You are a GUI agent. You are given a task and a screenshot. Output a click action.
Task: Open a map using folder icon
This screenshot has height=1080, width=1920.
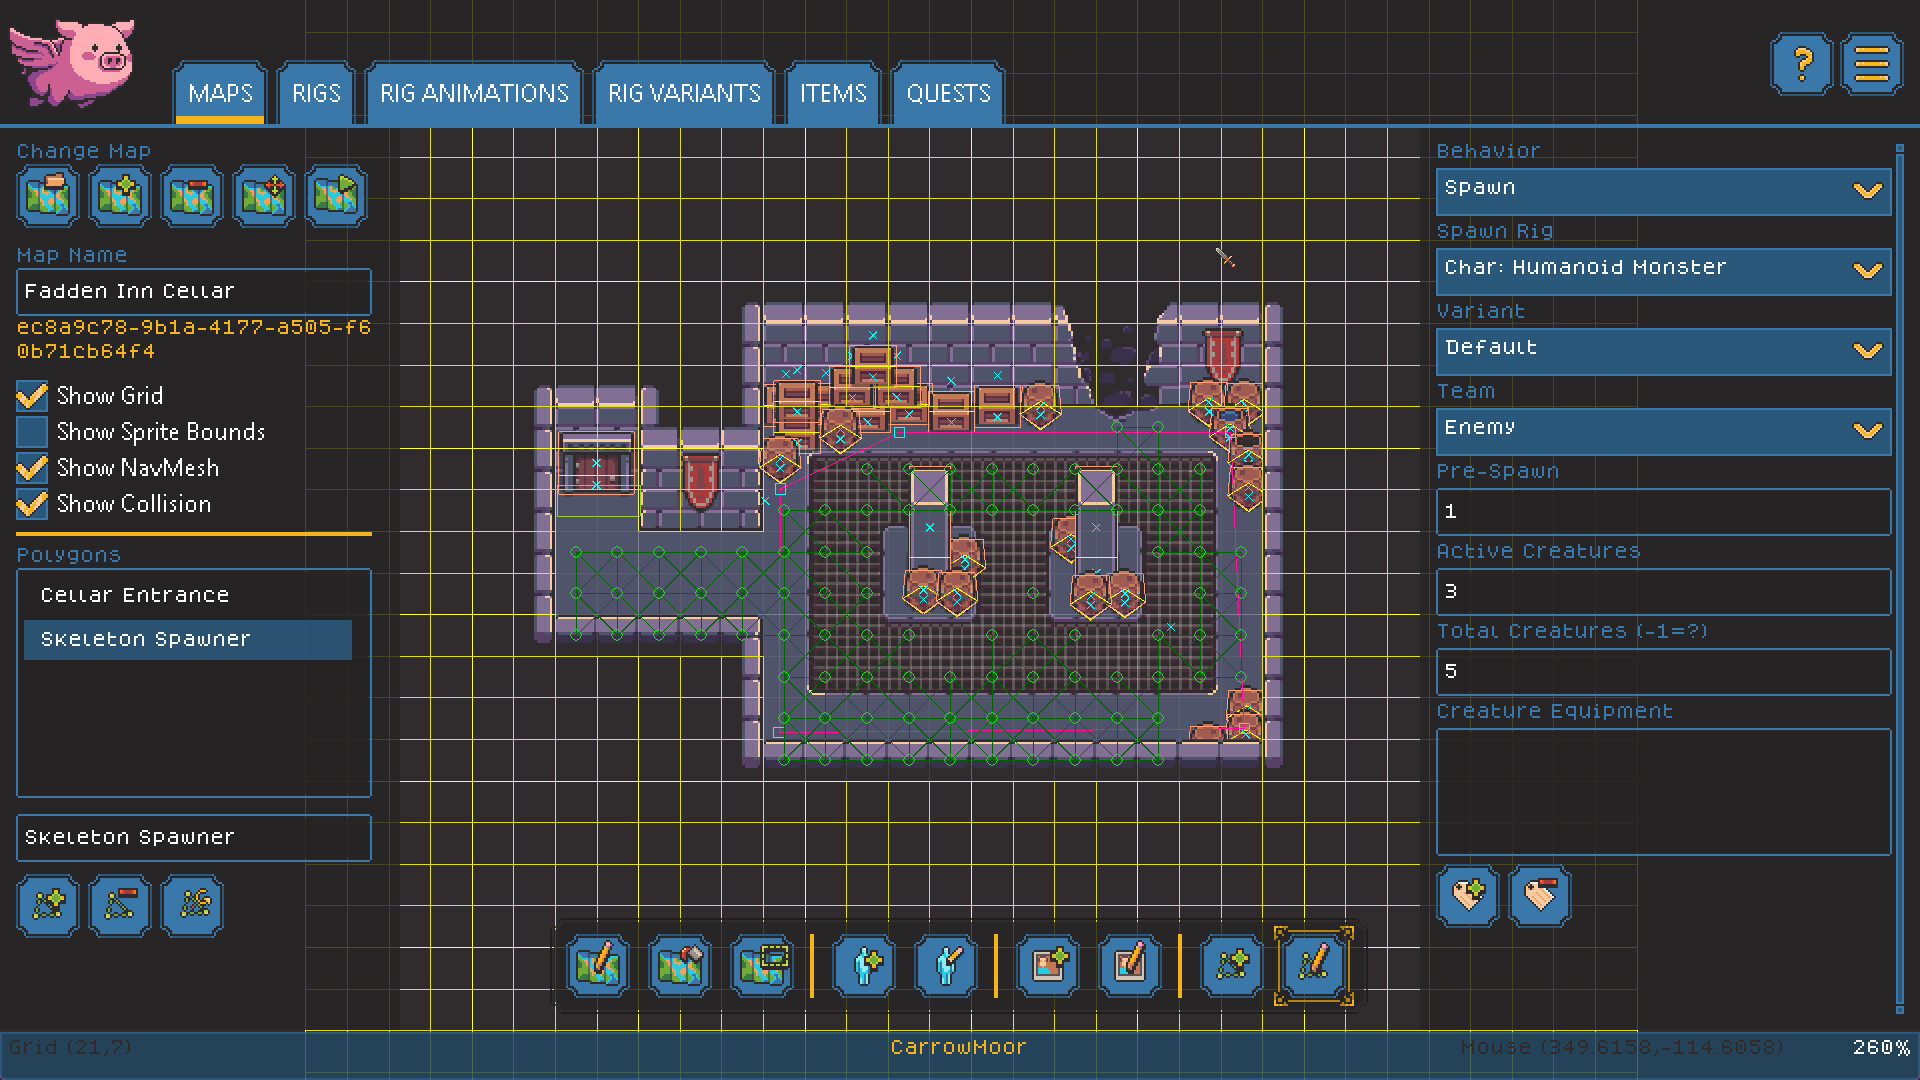tap(48, 195)
